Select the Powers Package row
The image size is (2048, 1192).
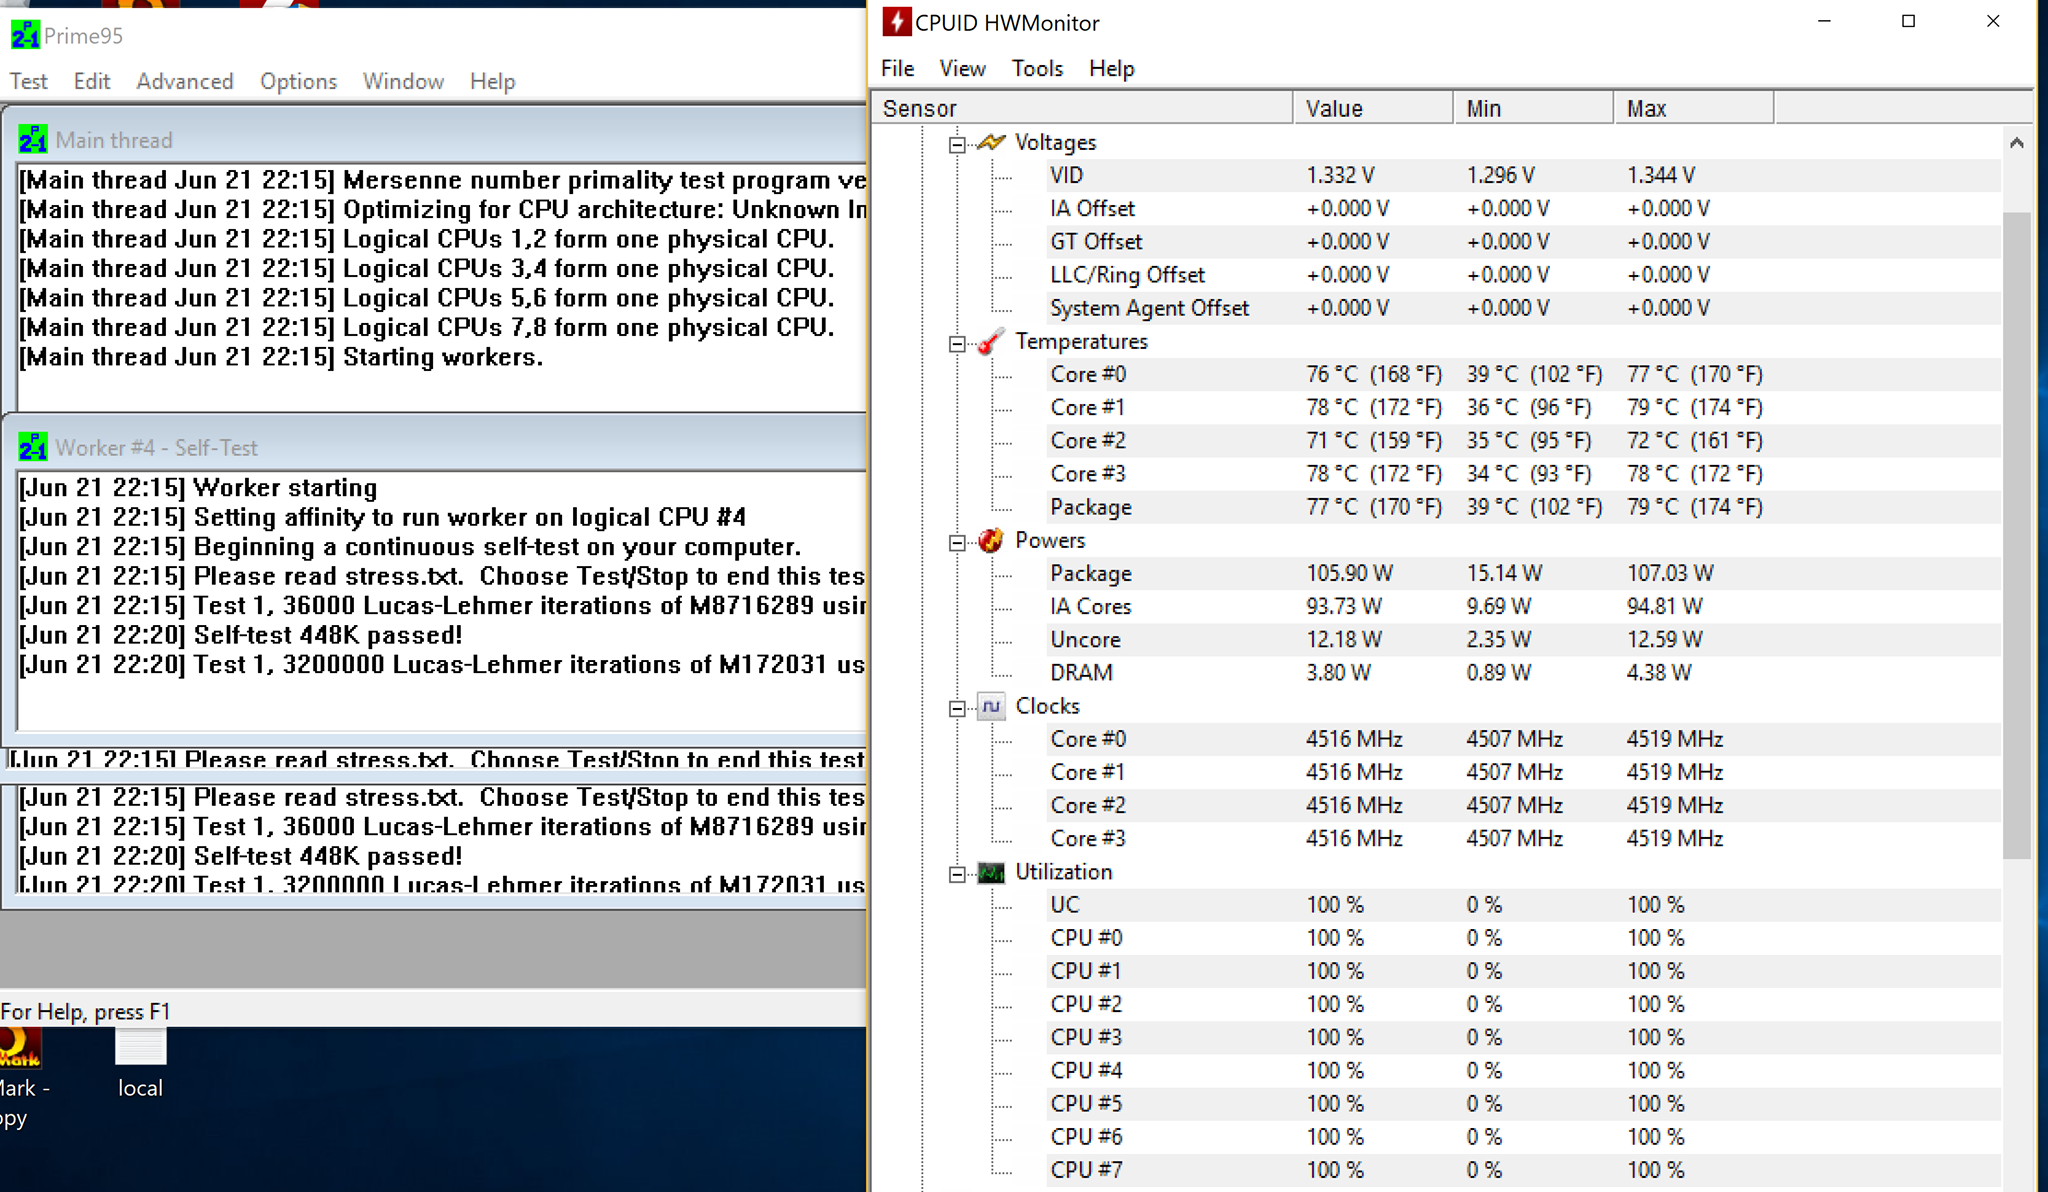tap(1522, 573)
